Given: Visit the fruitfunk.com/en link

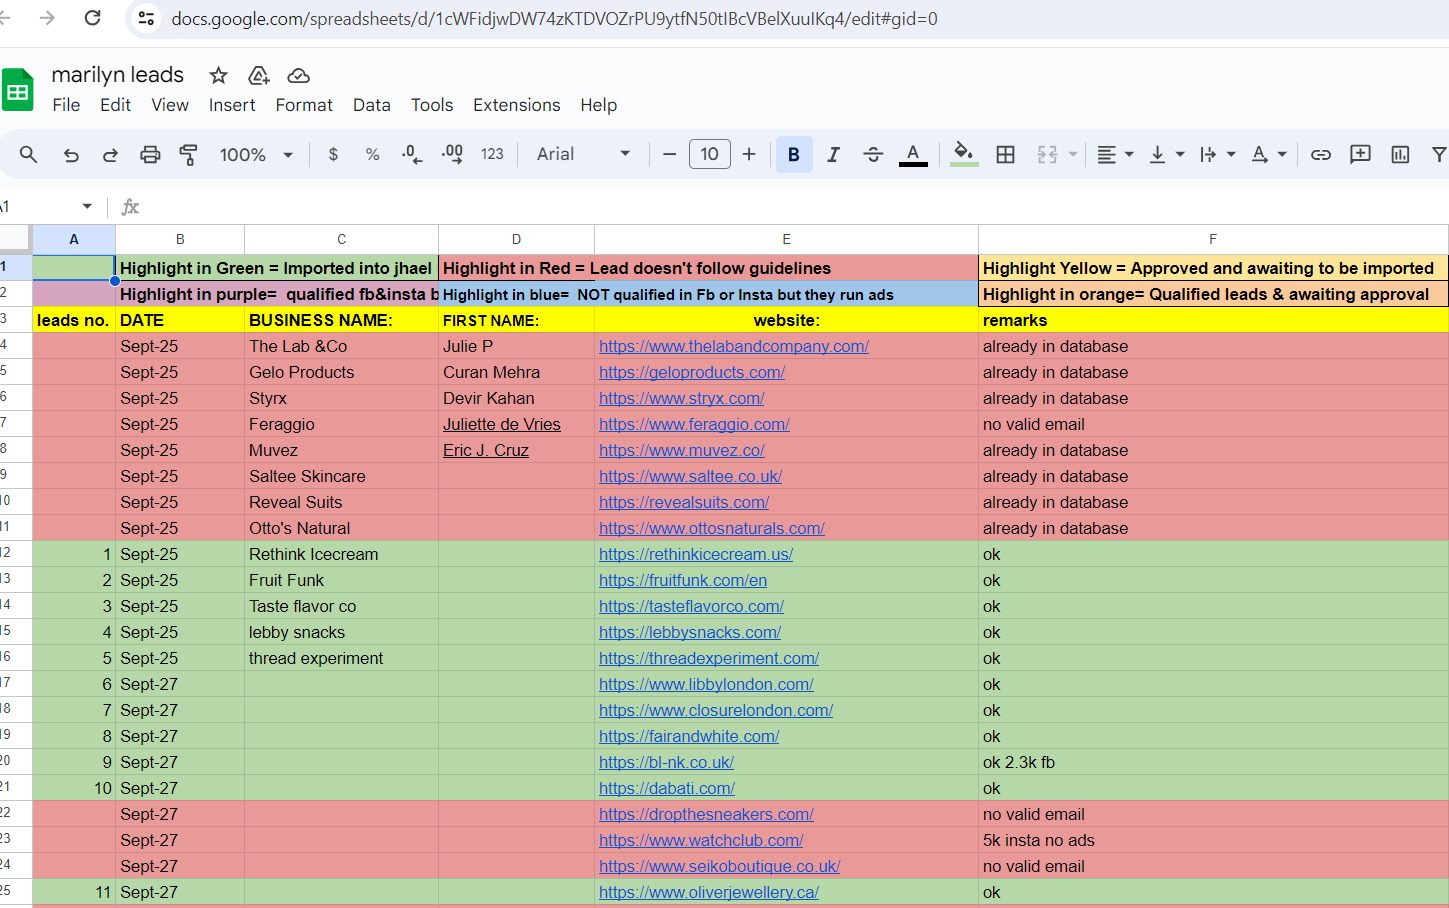Looking at the screenshot, I should tap(683, 580).
